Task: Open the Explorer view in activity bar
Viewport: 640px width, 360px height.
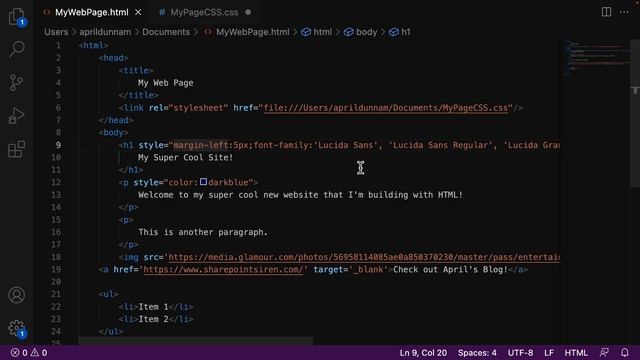Action: (x=16, y=17)
